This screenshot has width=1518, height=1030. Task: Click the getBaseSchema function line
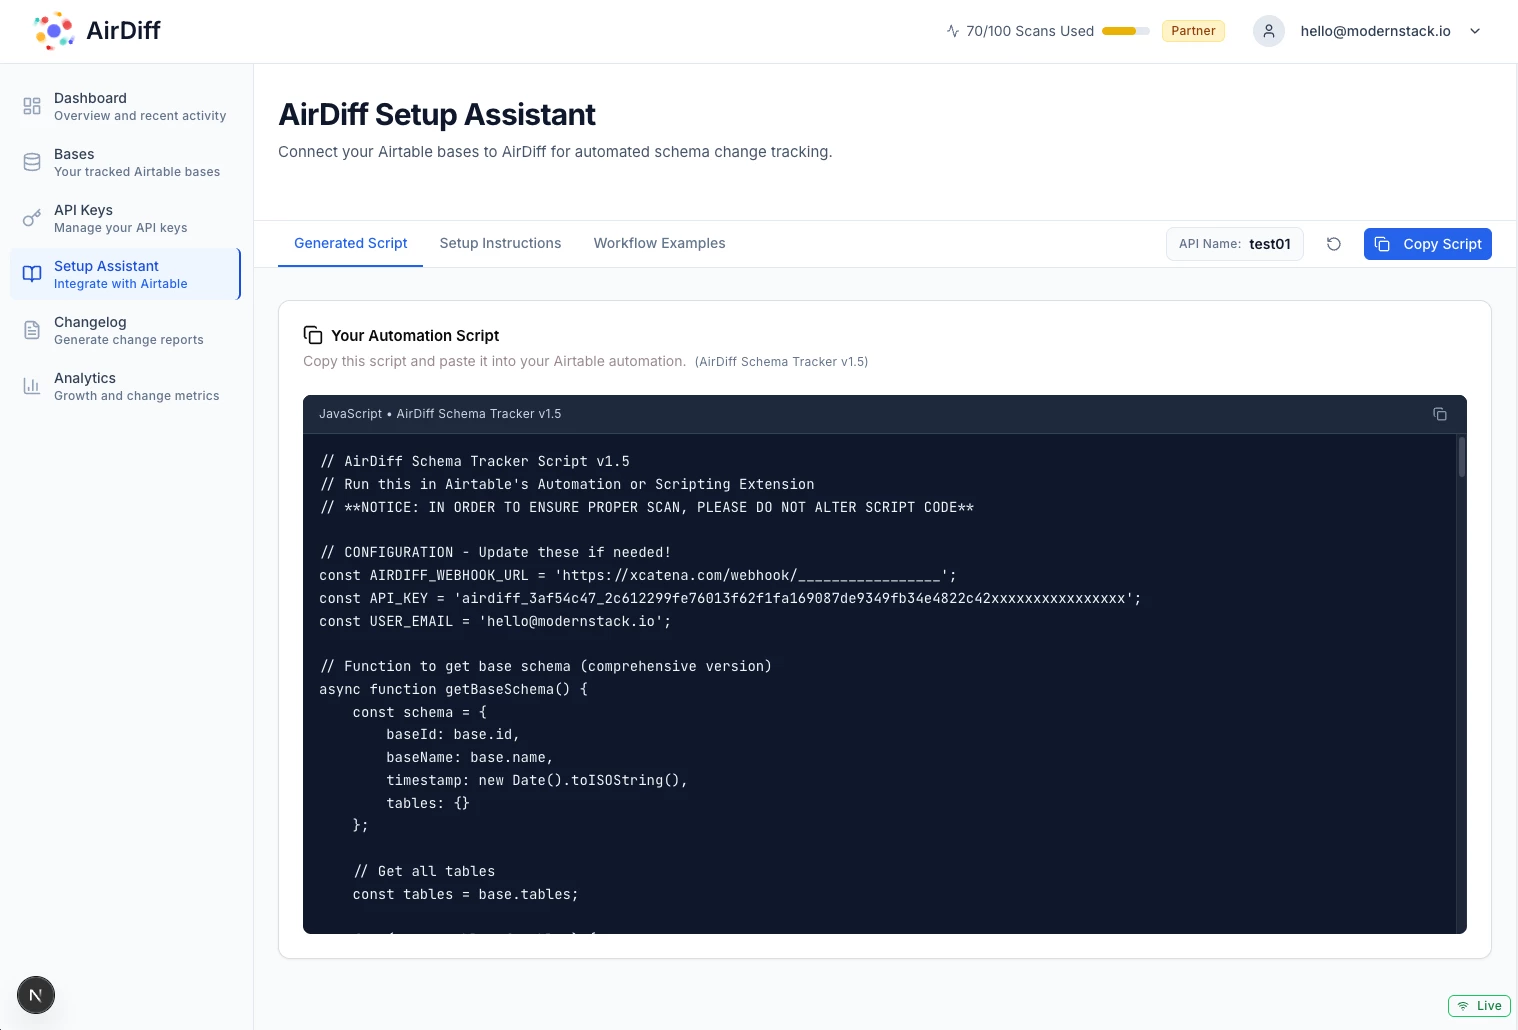pos(453,689)
